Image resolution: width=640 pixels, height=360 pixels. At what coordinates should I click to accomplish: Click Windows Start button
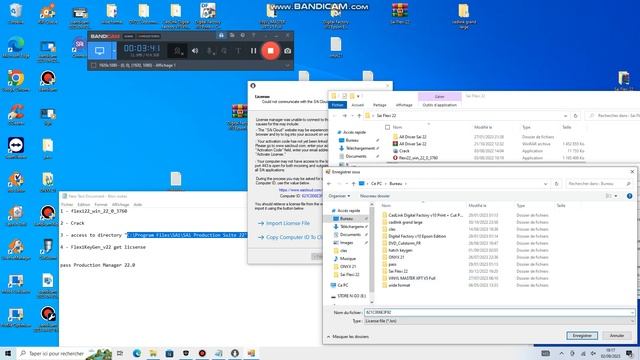point(8,353)
